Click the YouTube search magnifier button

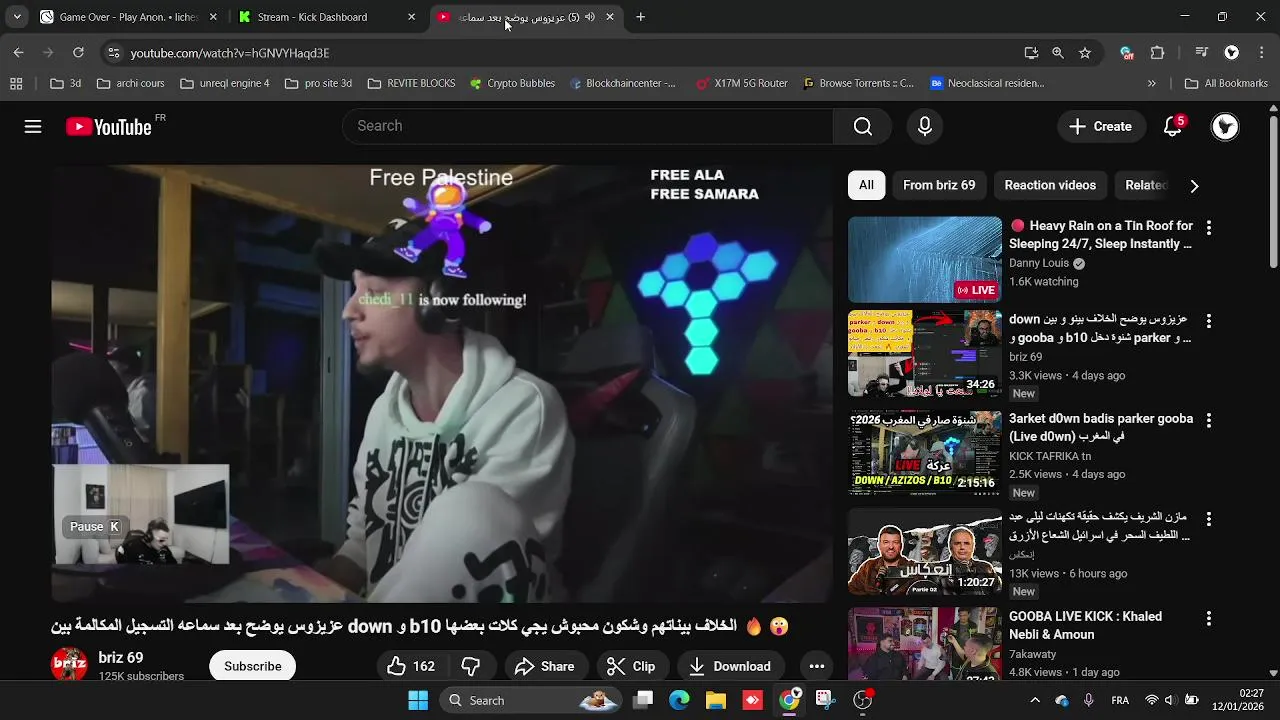tap(863, 126)
